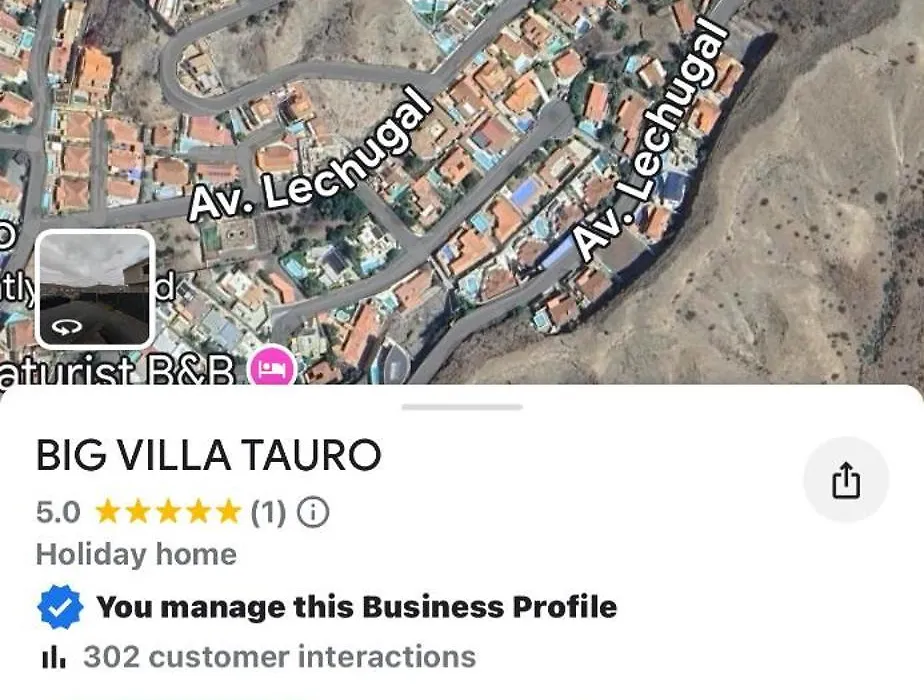This screenshot has height=700, width=924.
Task: Tap the Naturist B&B map label
Action: pyautogui.click(x=118, y=371)
